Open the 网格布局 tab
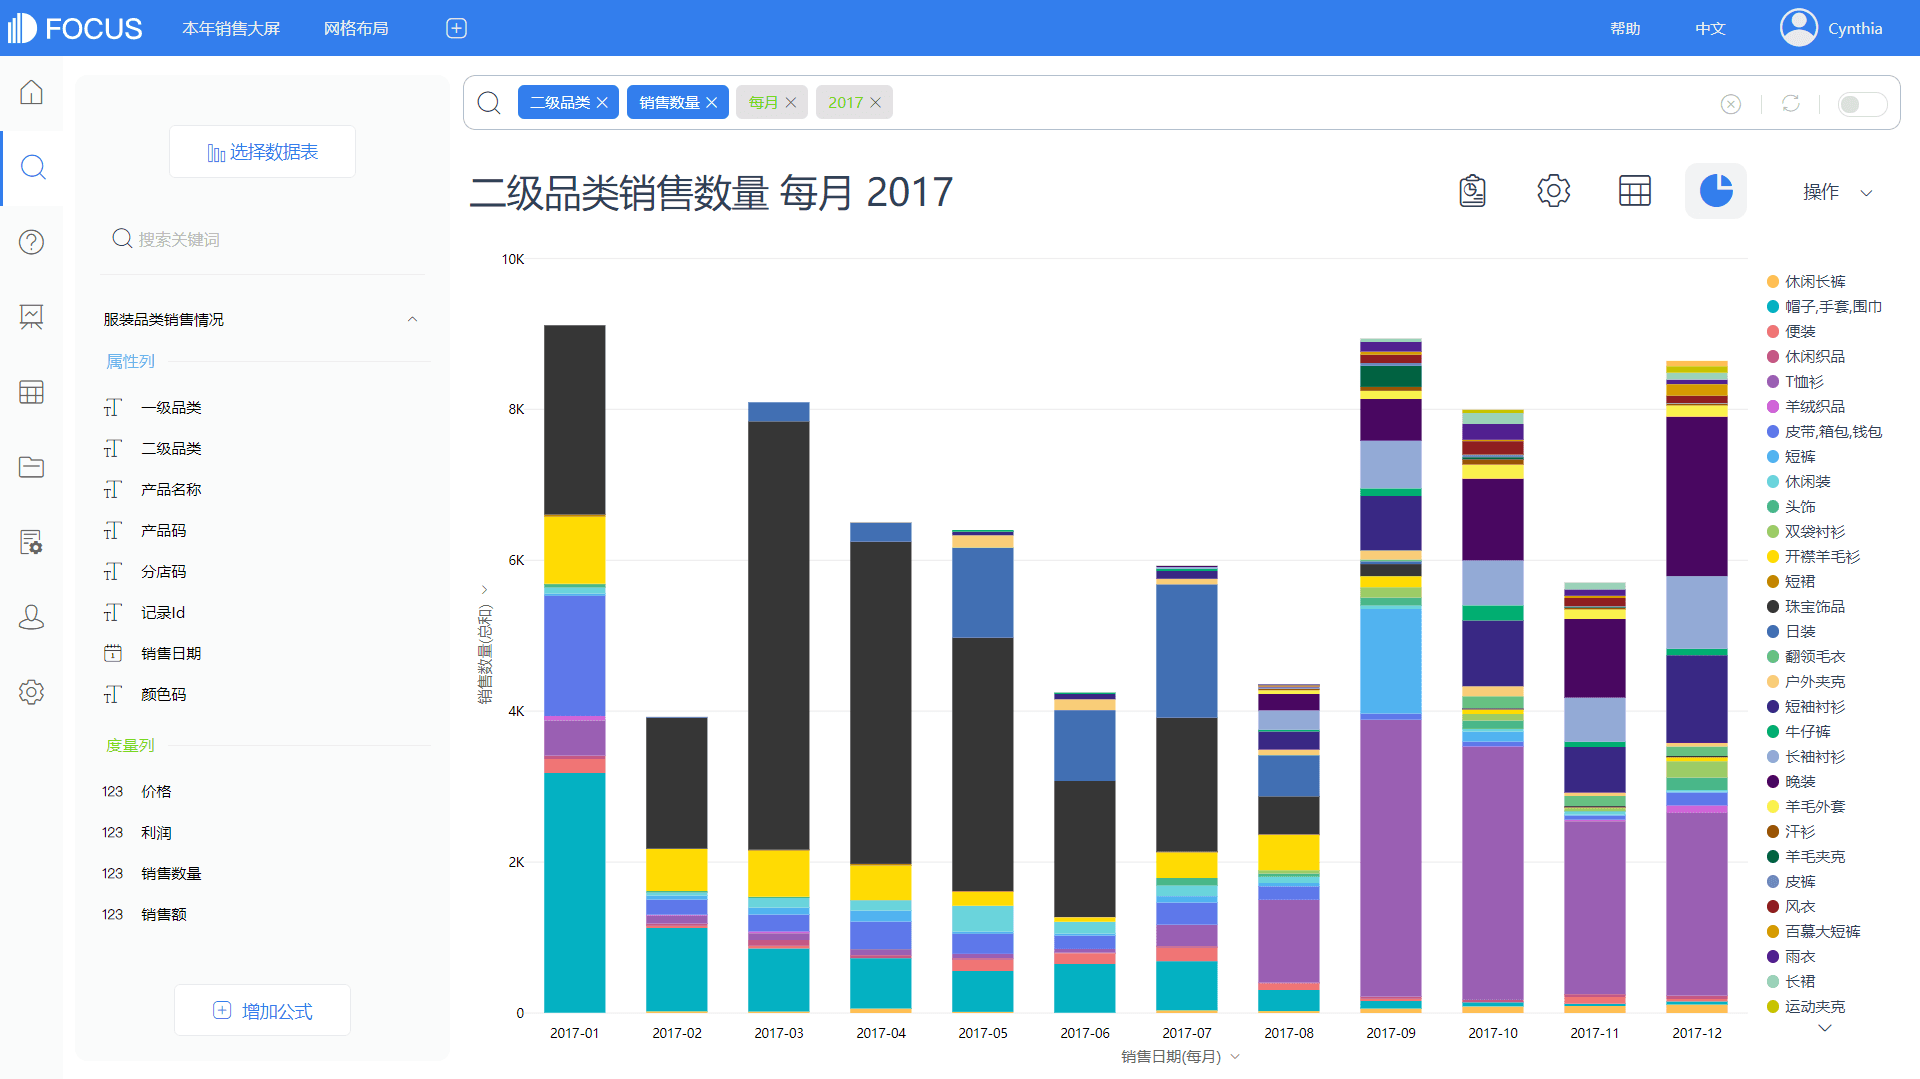The width and height of the screenshot is (1920, 1079). (356, 28)
